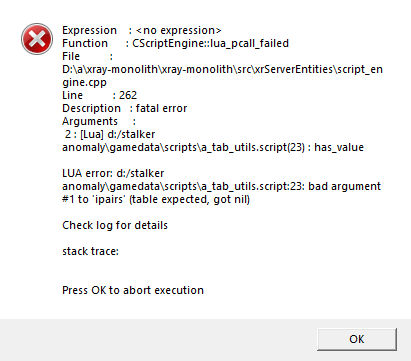
Task: Click the "#1 to 'ipairs'" message line
Action: pyautogui.click(x=156, y=199)
